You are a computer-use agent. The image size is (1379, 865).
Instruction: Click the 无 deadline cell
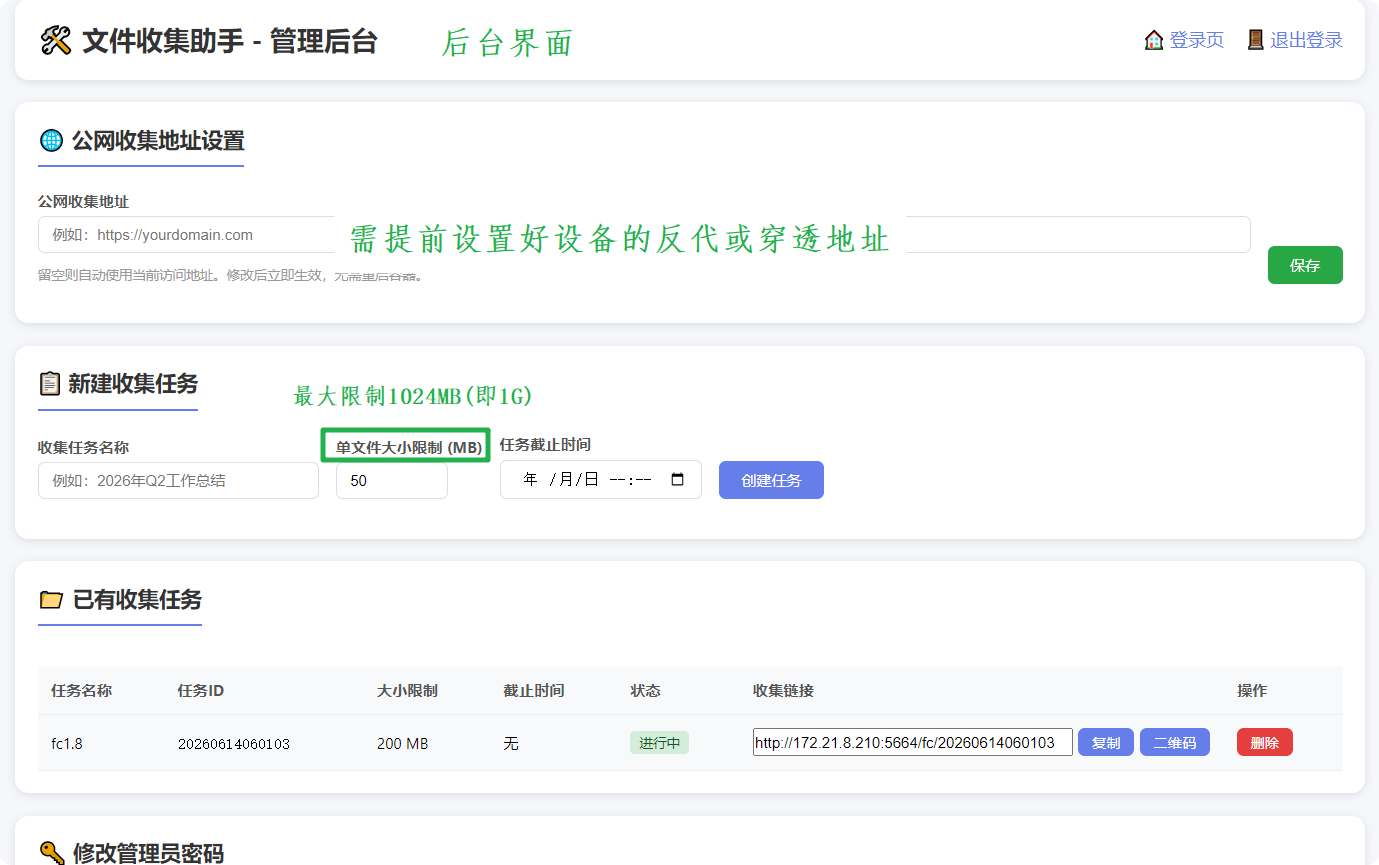(x=511, y=744)
